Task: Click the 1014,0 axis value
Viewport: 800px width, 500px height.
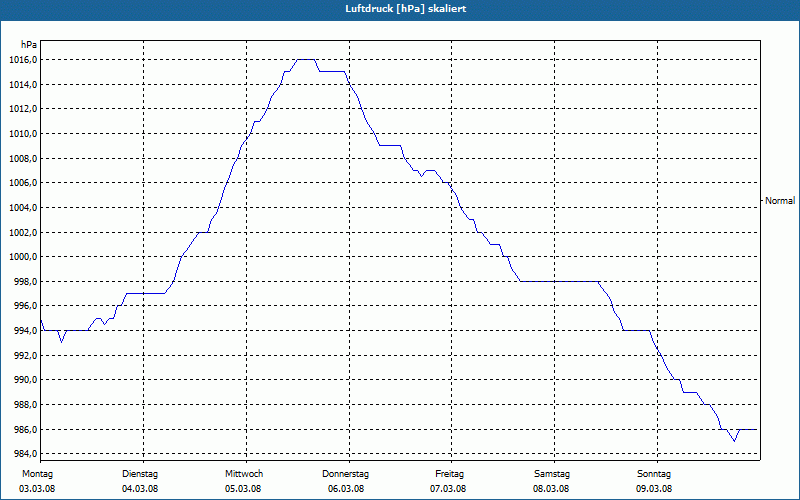Action: (x=23, y=84)
